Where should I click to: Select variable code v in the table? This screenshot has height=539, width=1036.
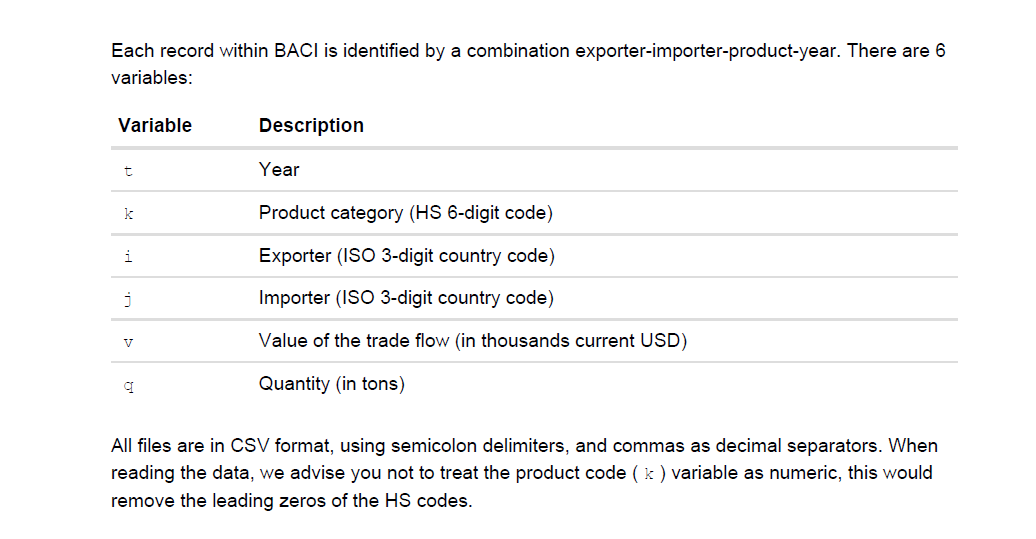pyautogui.click(x=127, y=342)
